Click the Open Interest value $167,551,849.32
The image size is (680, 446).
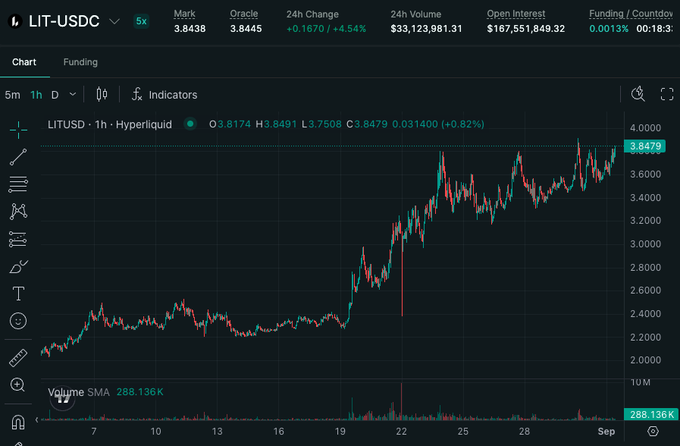tap(526, 29)
